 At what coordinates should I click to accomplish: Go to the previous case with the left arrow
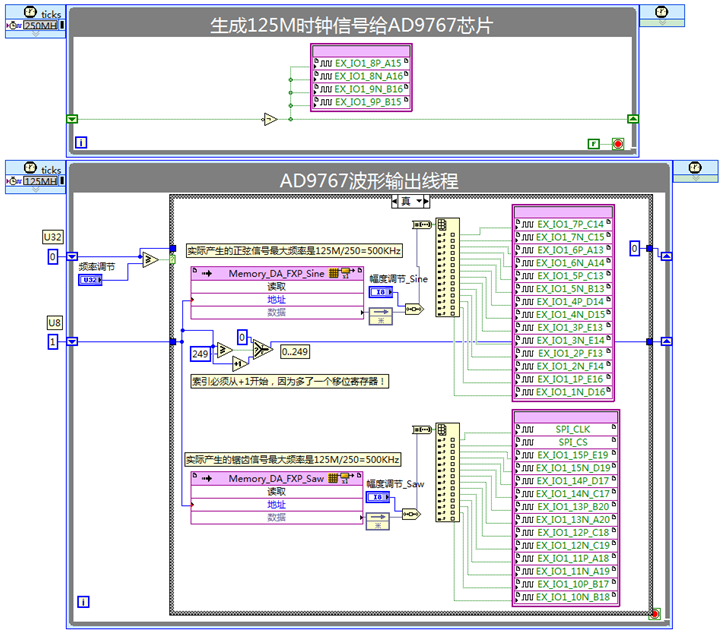(x=395, y=201)
